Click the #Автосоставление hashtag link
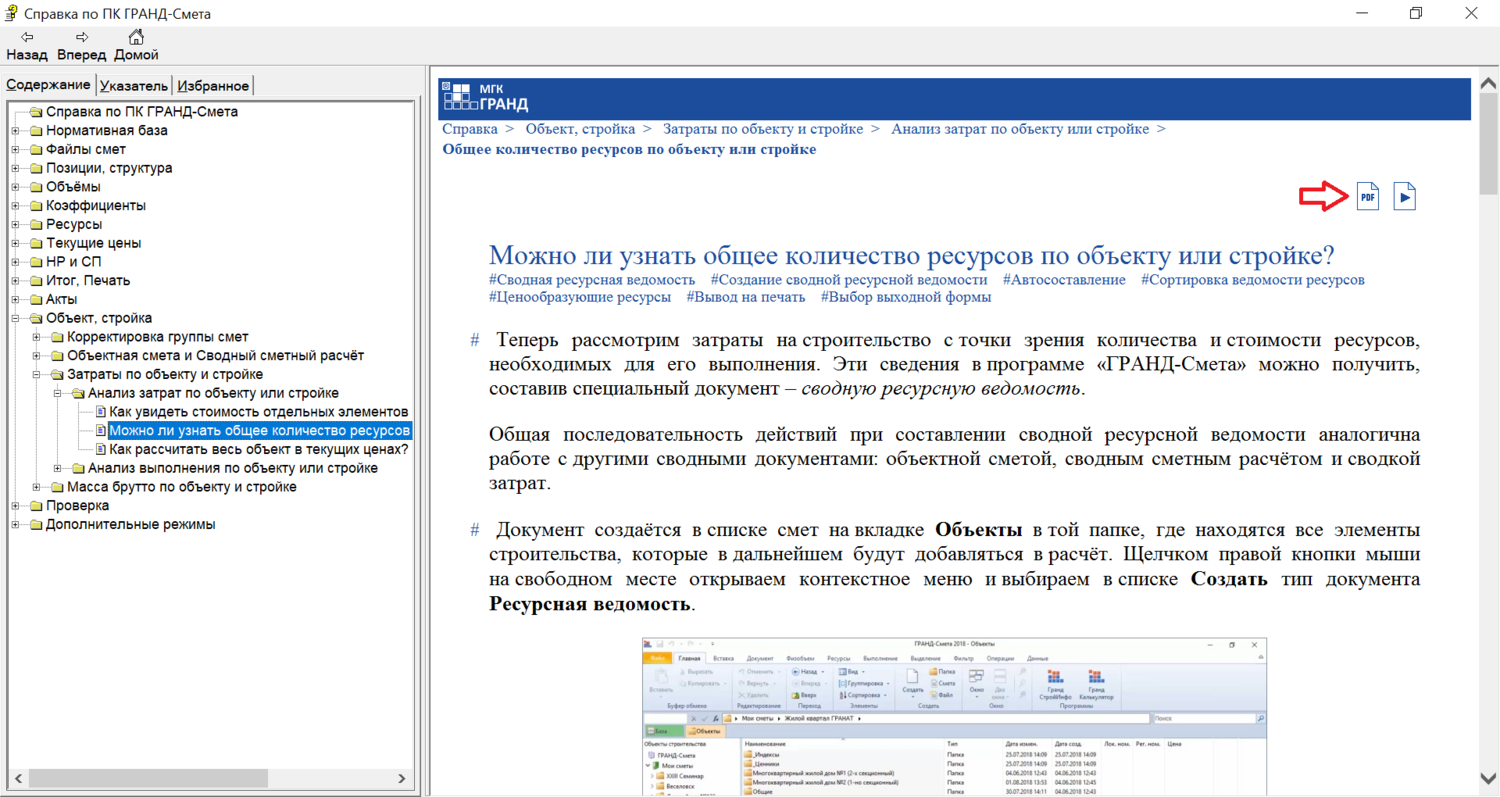 tap(1064, 280)
